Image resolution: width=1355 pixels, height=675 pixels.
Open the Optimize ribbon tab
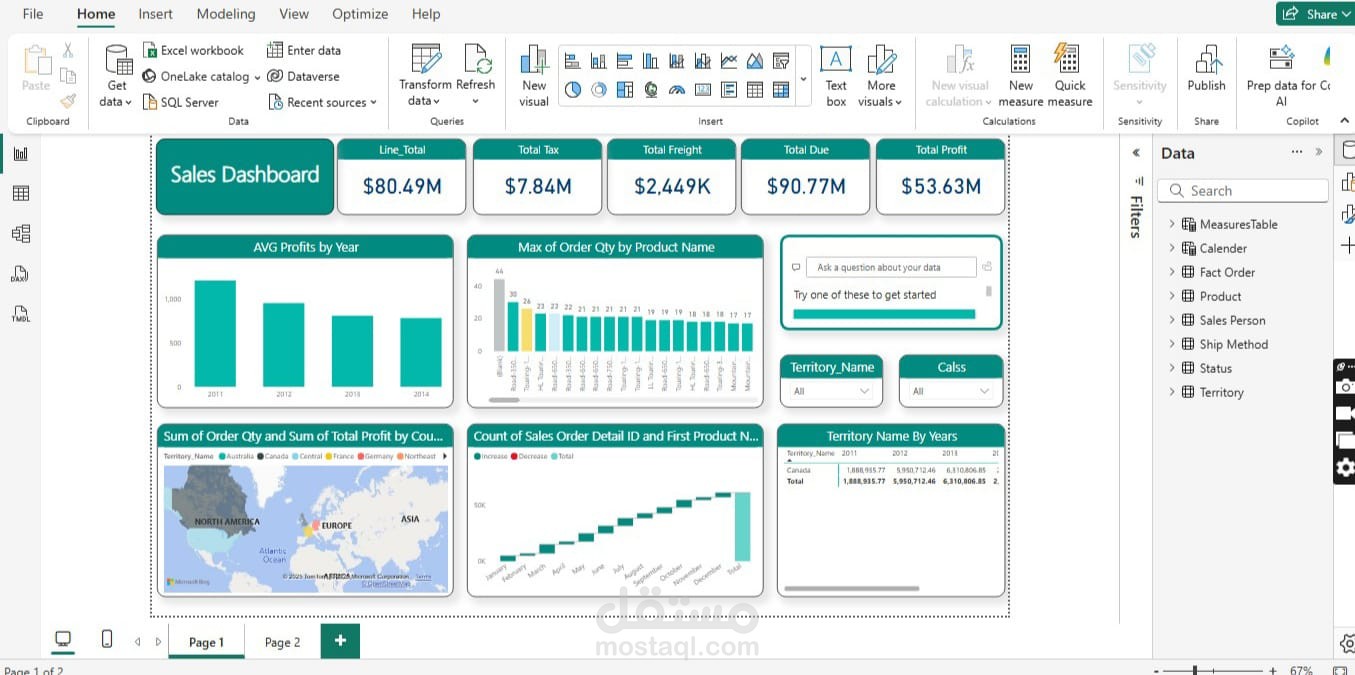click(x=360, y=14)
